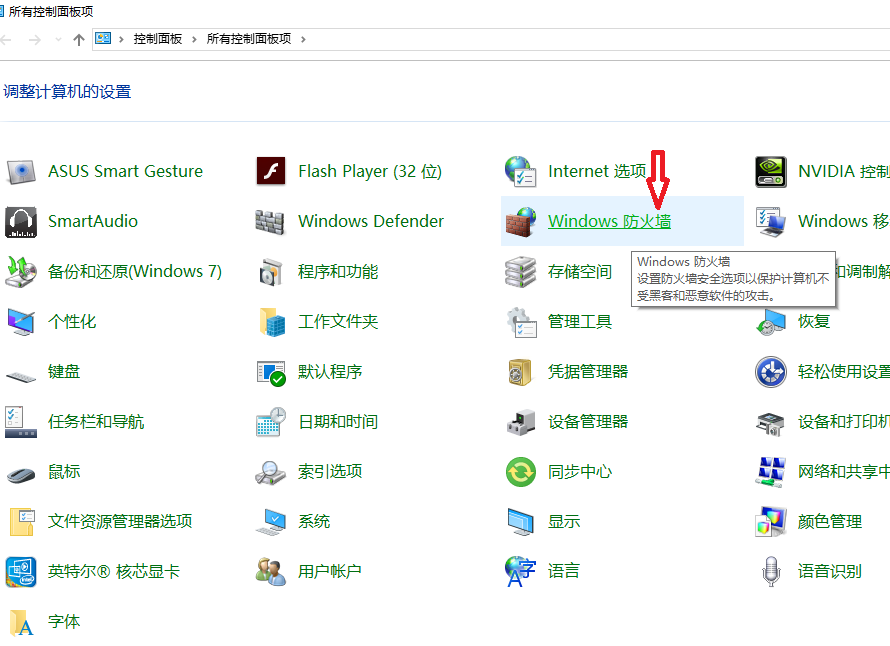Open the 颜色管理 color icon

(771, 522)
